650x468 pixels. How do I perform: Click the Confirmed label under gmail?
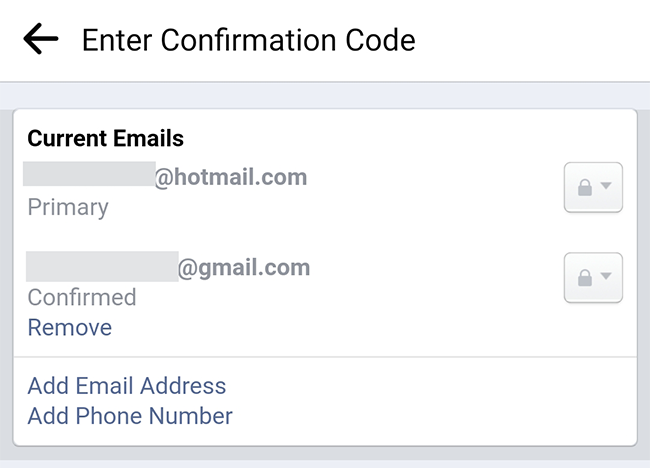pyautogui.click(x=82, y=297)
